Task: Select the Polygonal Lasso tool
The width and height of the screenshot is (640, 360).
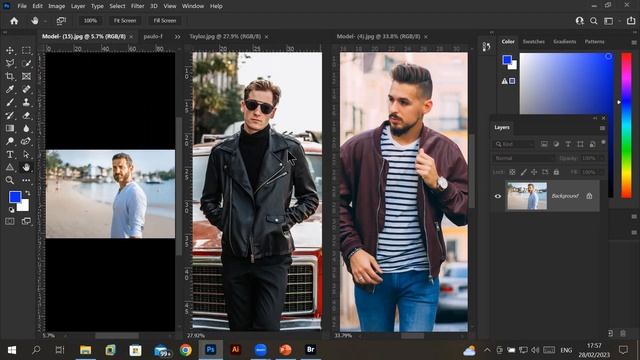Action: pos(10,63)
